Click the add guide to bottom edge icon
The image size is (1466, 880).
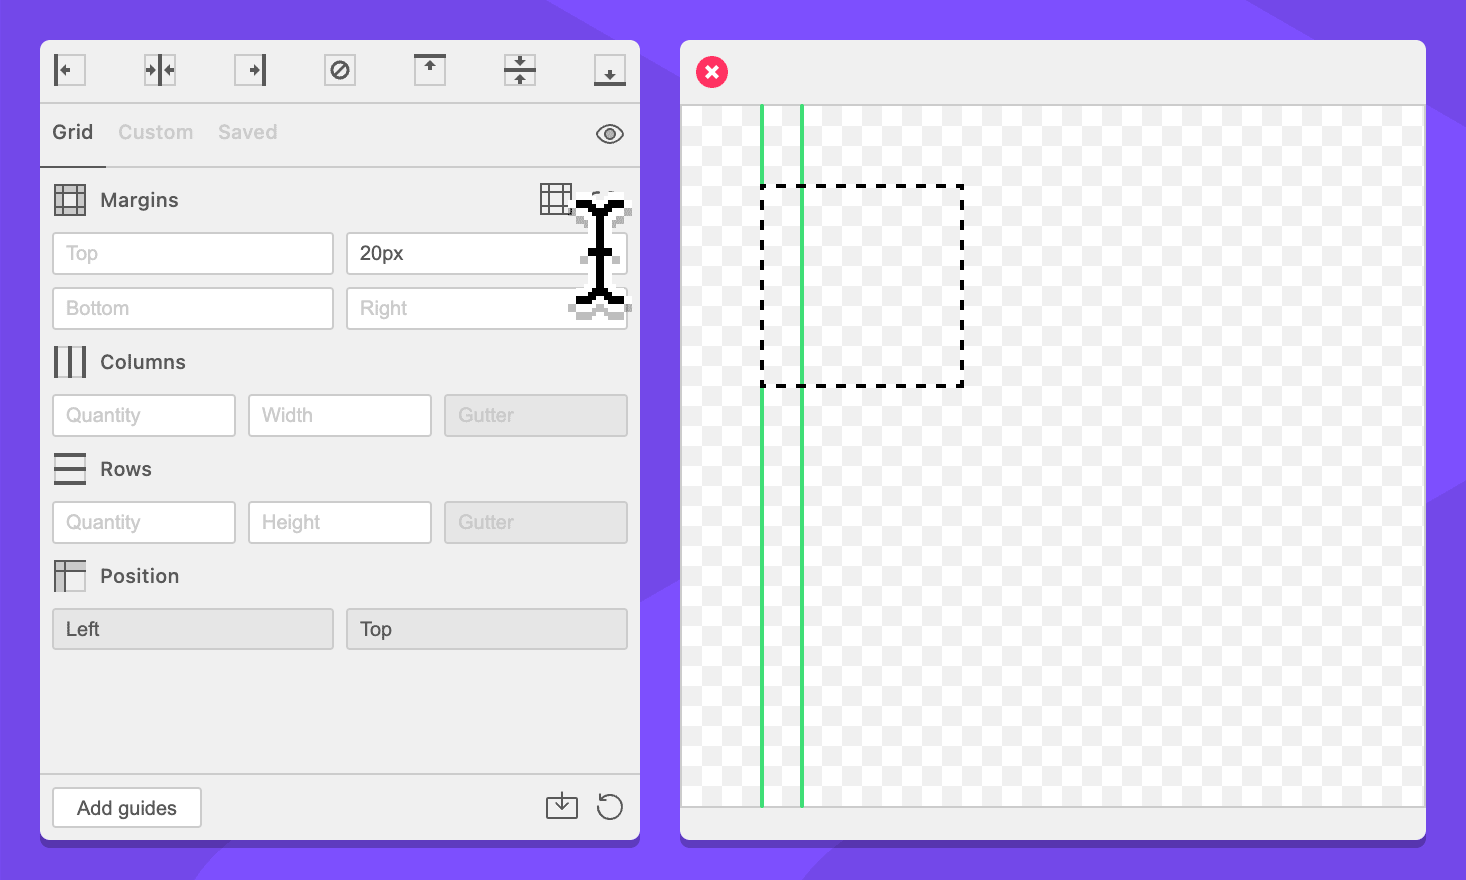(x=609, y=70)
